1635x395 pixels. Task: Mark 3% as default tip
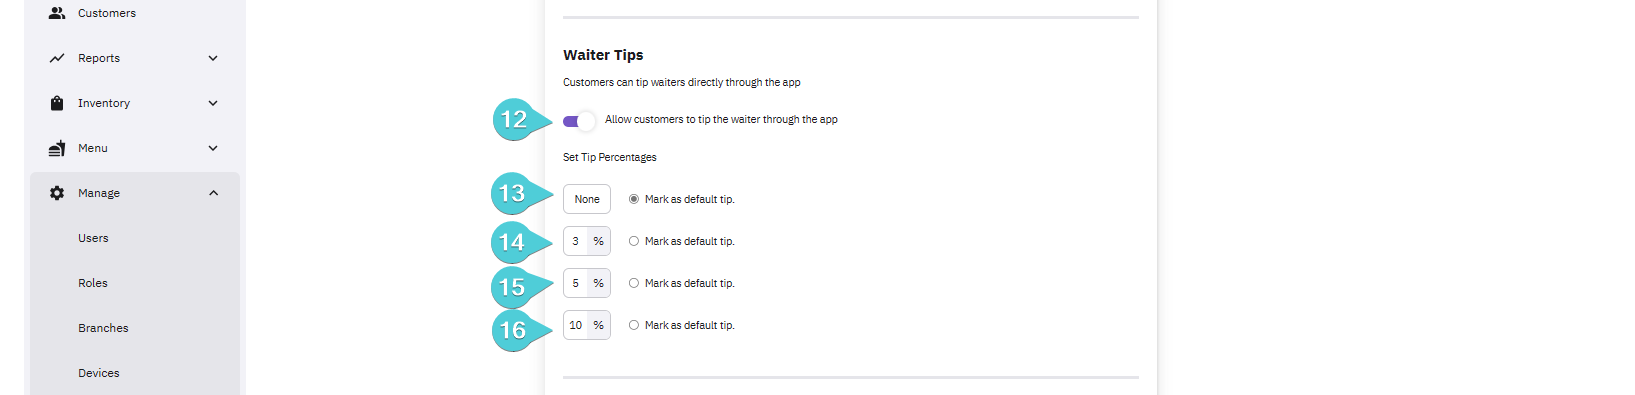[x=634, y=241]
